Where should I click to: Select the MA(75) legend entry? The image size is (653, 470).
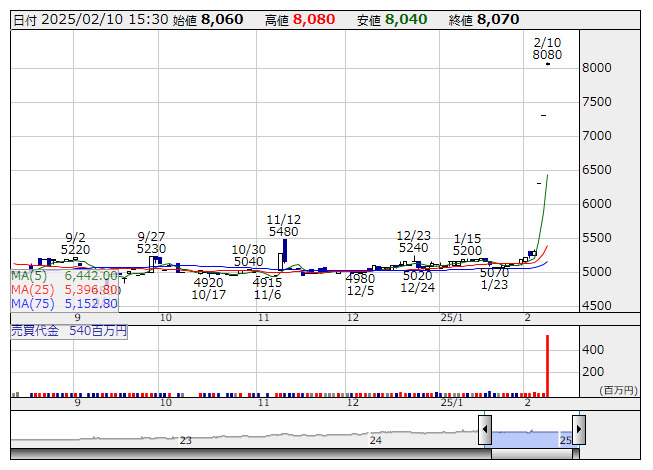click(x=63, y=303)
